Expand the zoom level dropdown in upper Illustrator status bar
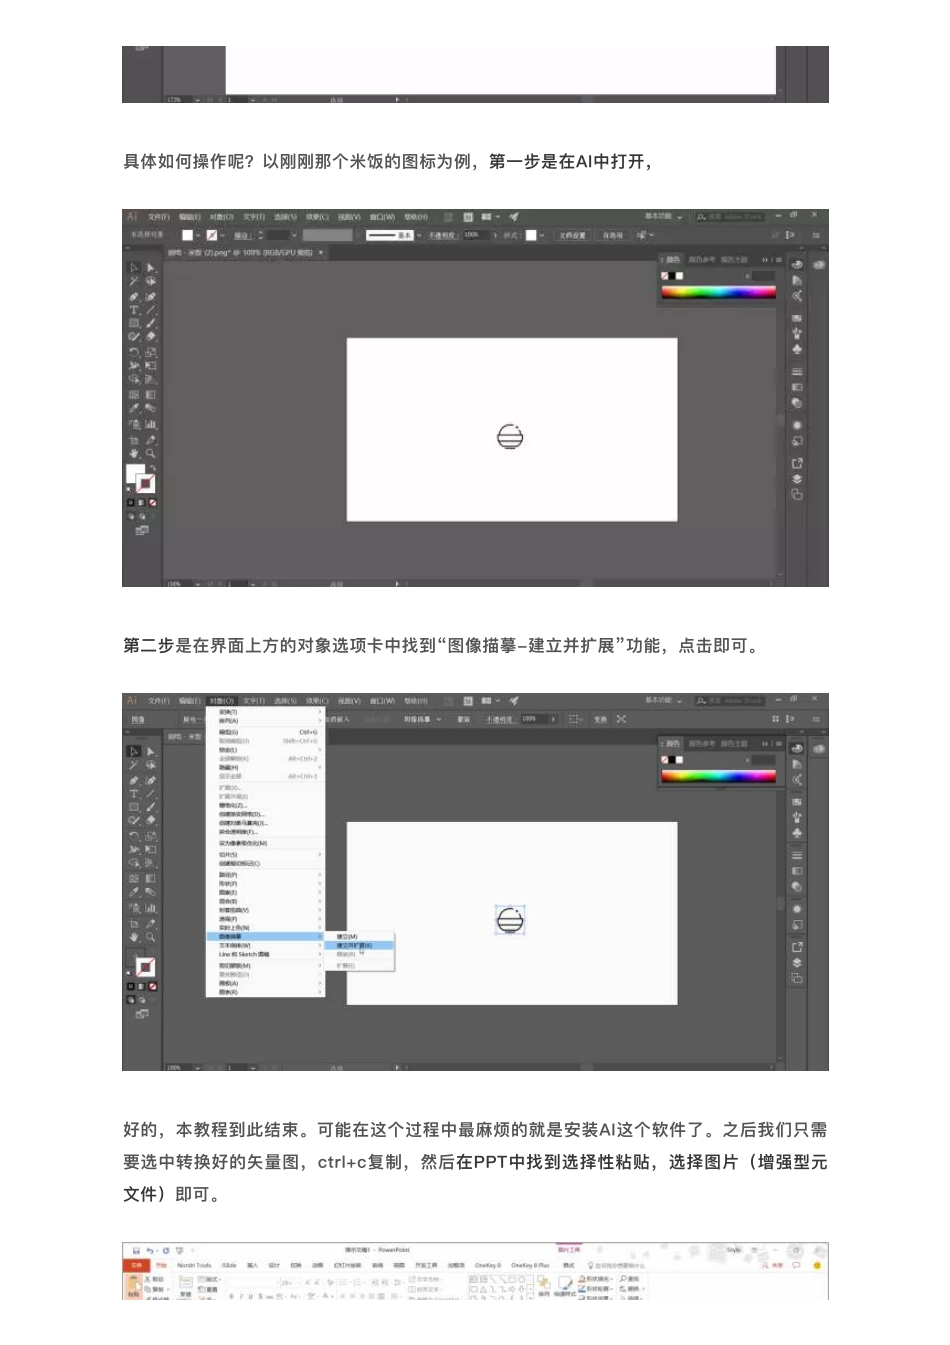 click(197, 584)
